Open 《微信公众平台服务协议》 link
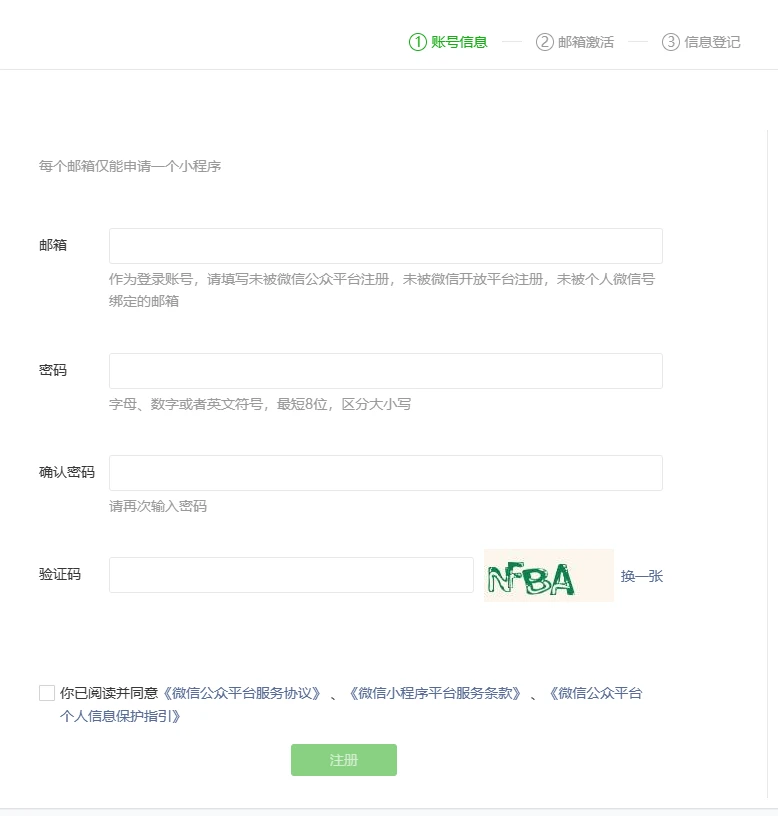Screen dimensions: 778x816 click(x=242, y=693)
